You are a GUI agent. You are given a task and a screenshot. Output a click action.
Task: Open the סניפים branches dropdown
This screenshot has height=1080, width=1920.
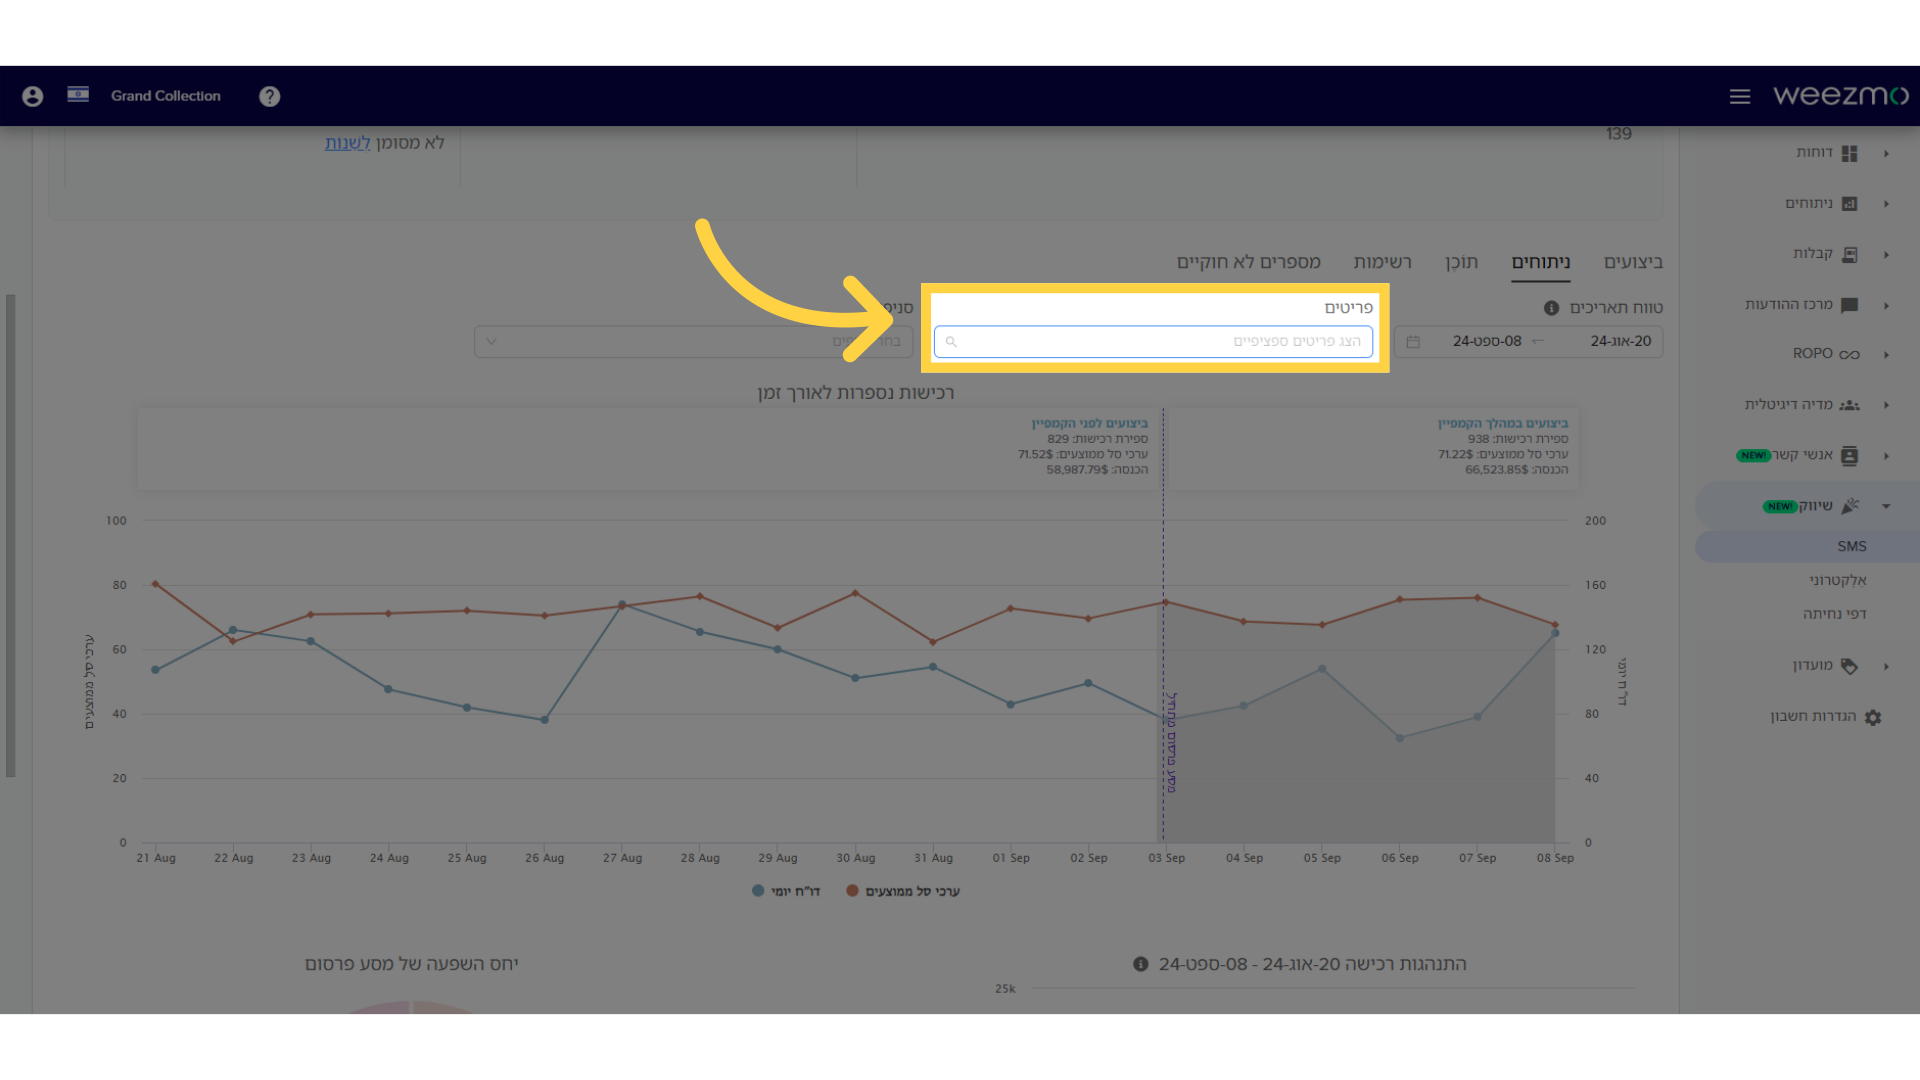693,342
